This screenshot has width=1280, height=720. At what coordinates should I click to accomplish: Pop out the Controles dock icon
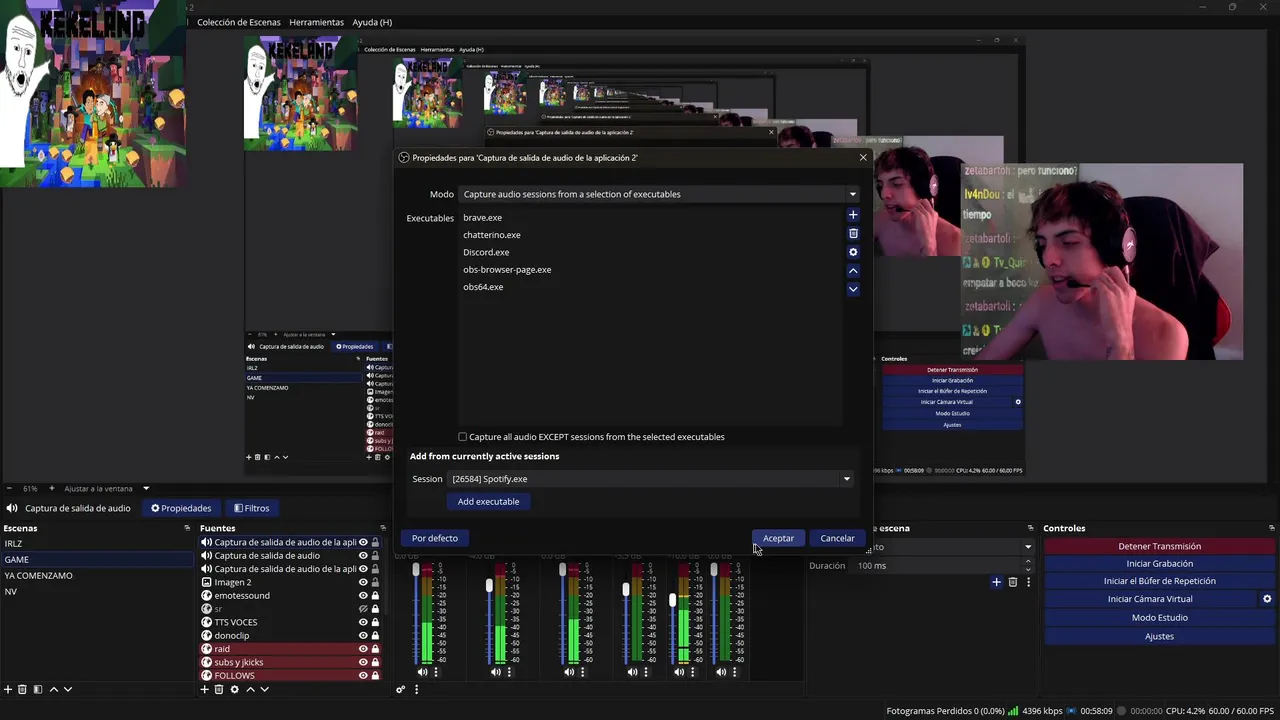tap(1272, 528)
